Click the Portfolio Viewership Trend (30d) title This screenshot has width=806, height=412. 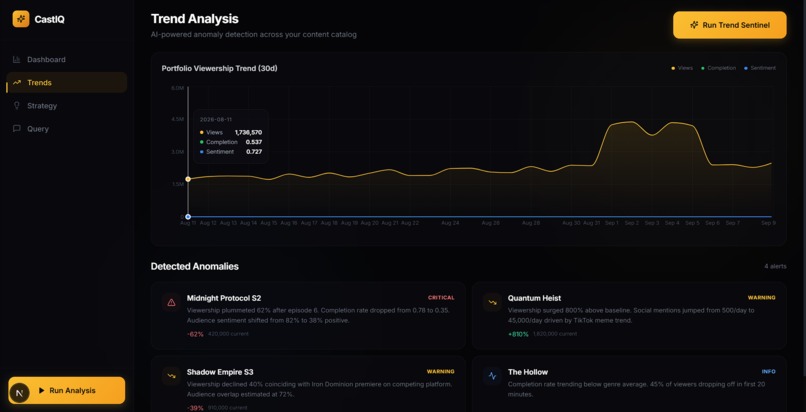click(219, 68)
